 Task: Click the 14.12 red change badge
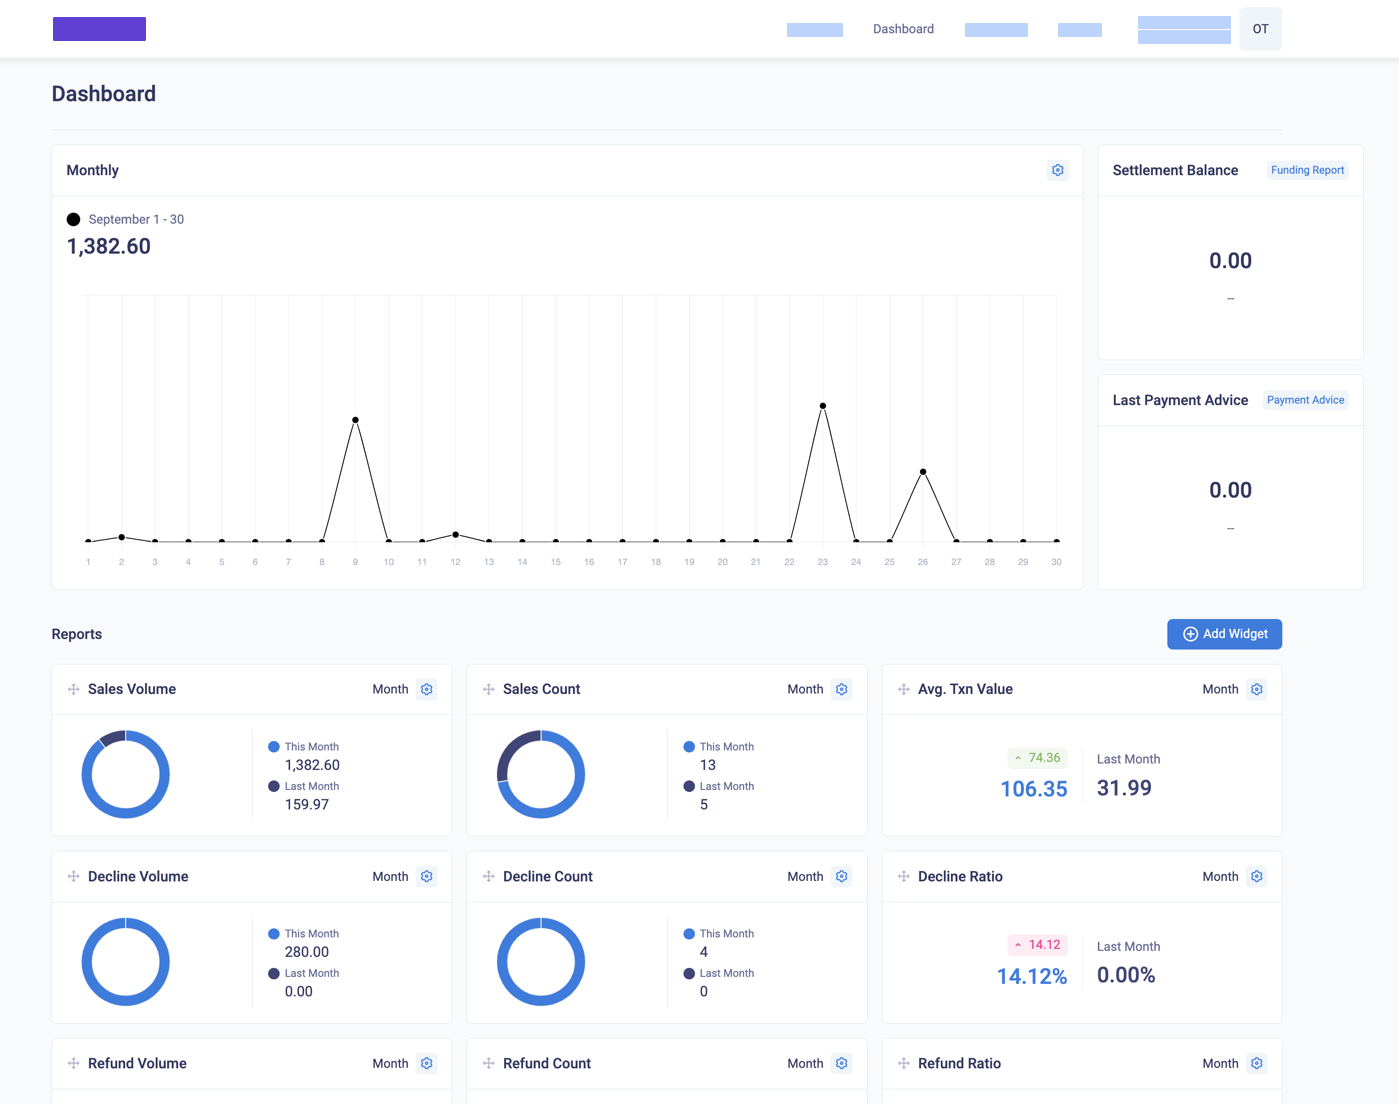1038,945
